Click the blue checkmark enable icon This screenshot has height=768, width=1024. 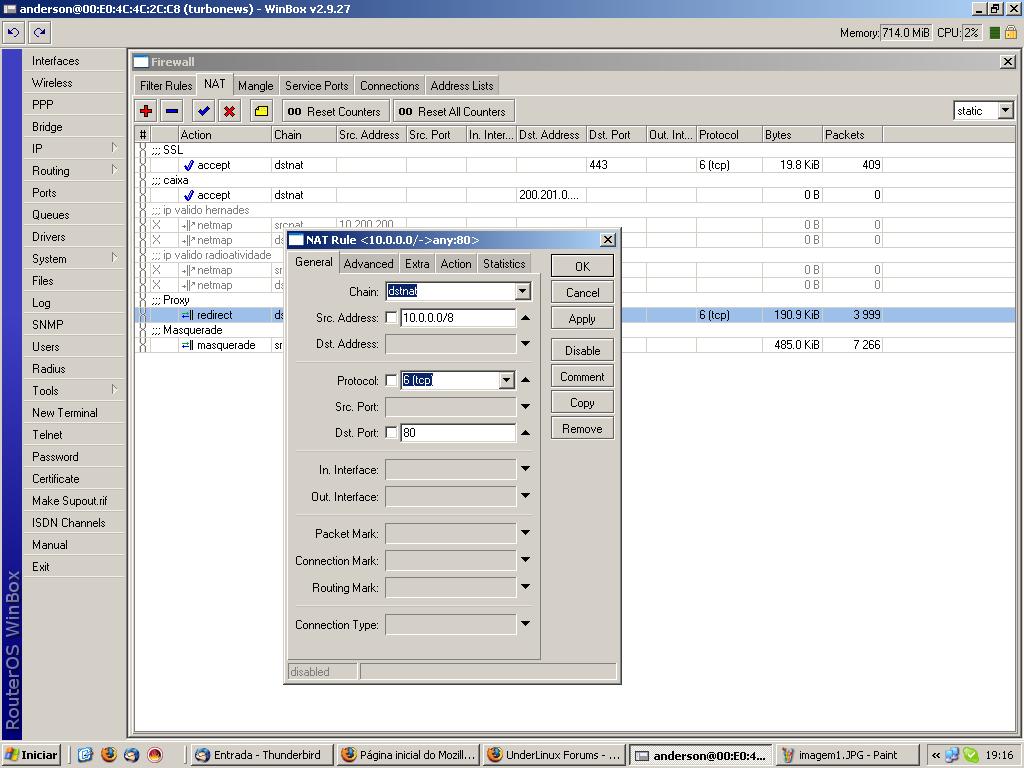204,111
